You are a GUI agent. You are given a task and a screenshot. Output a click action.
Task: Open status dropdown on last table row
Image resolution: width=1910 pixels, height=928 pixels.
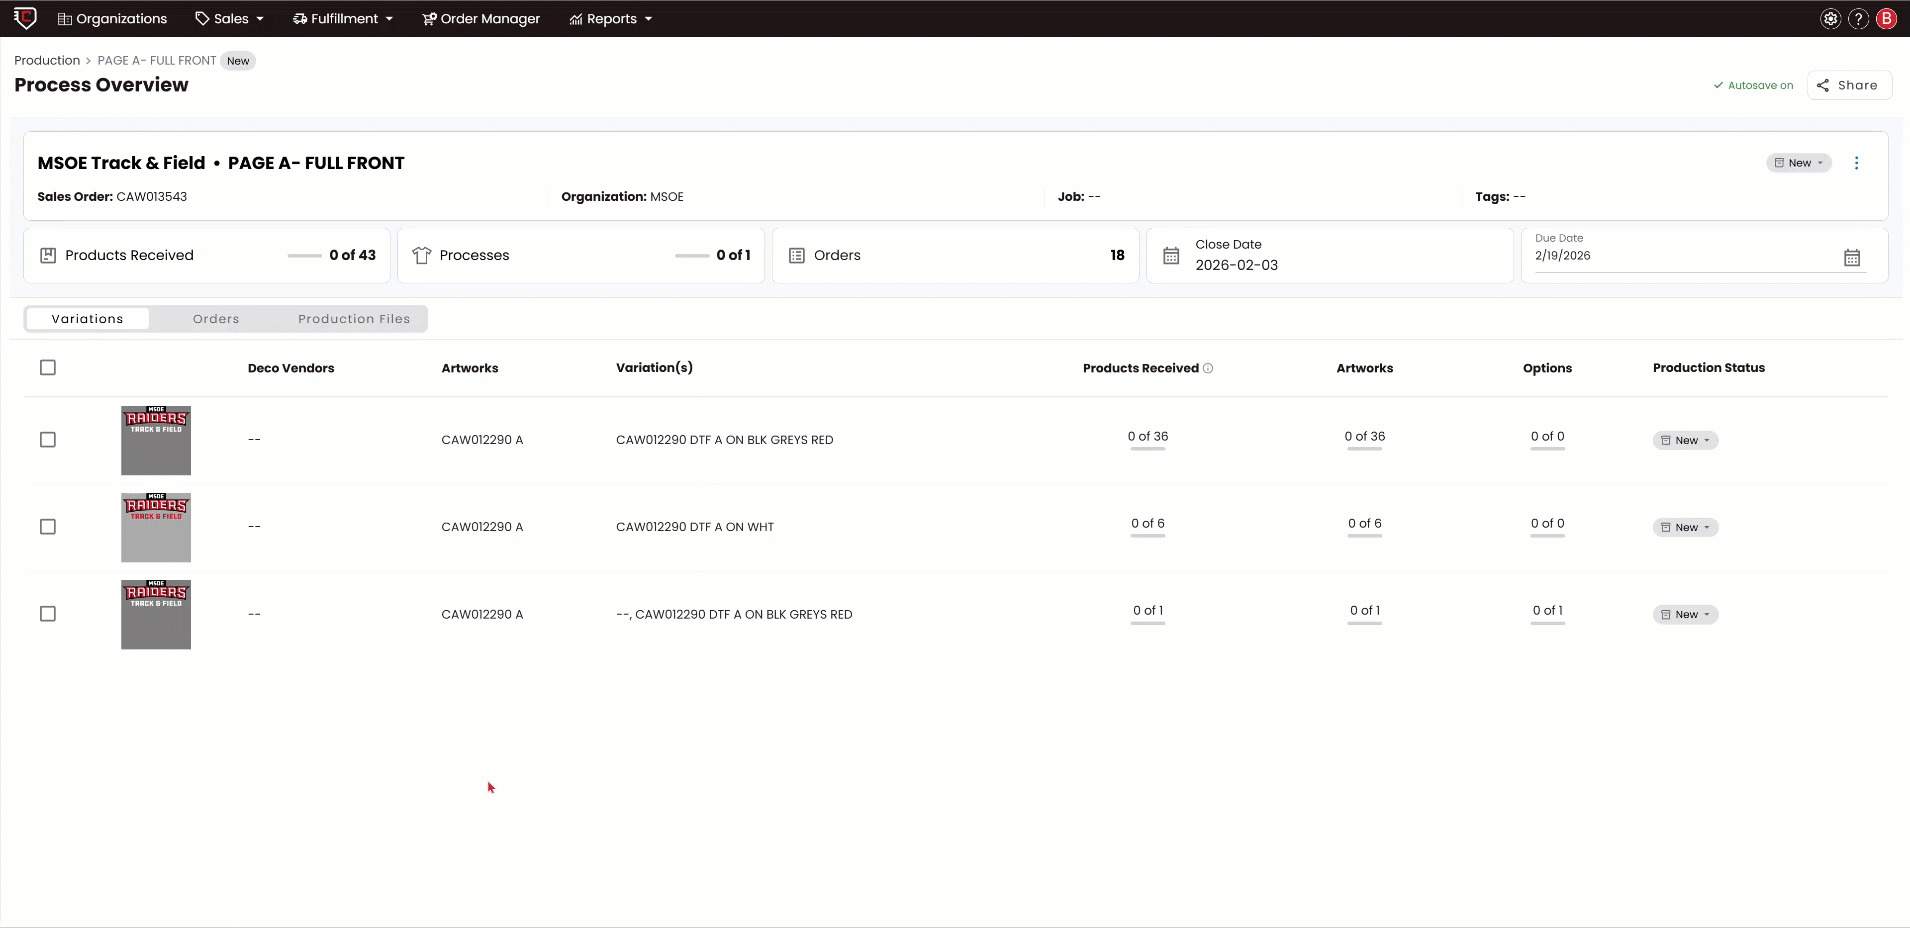(x=1684, y=614)
